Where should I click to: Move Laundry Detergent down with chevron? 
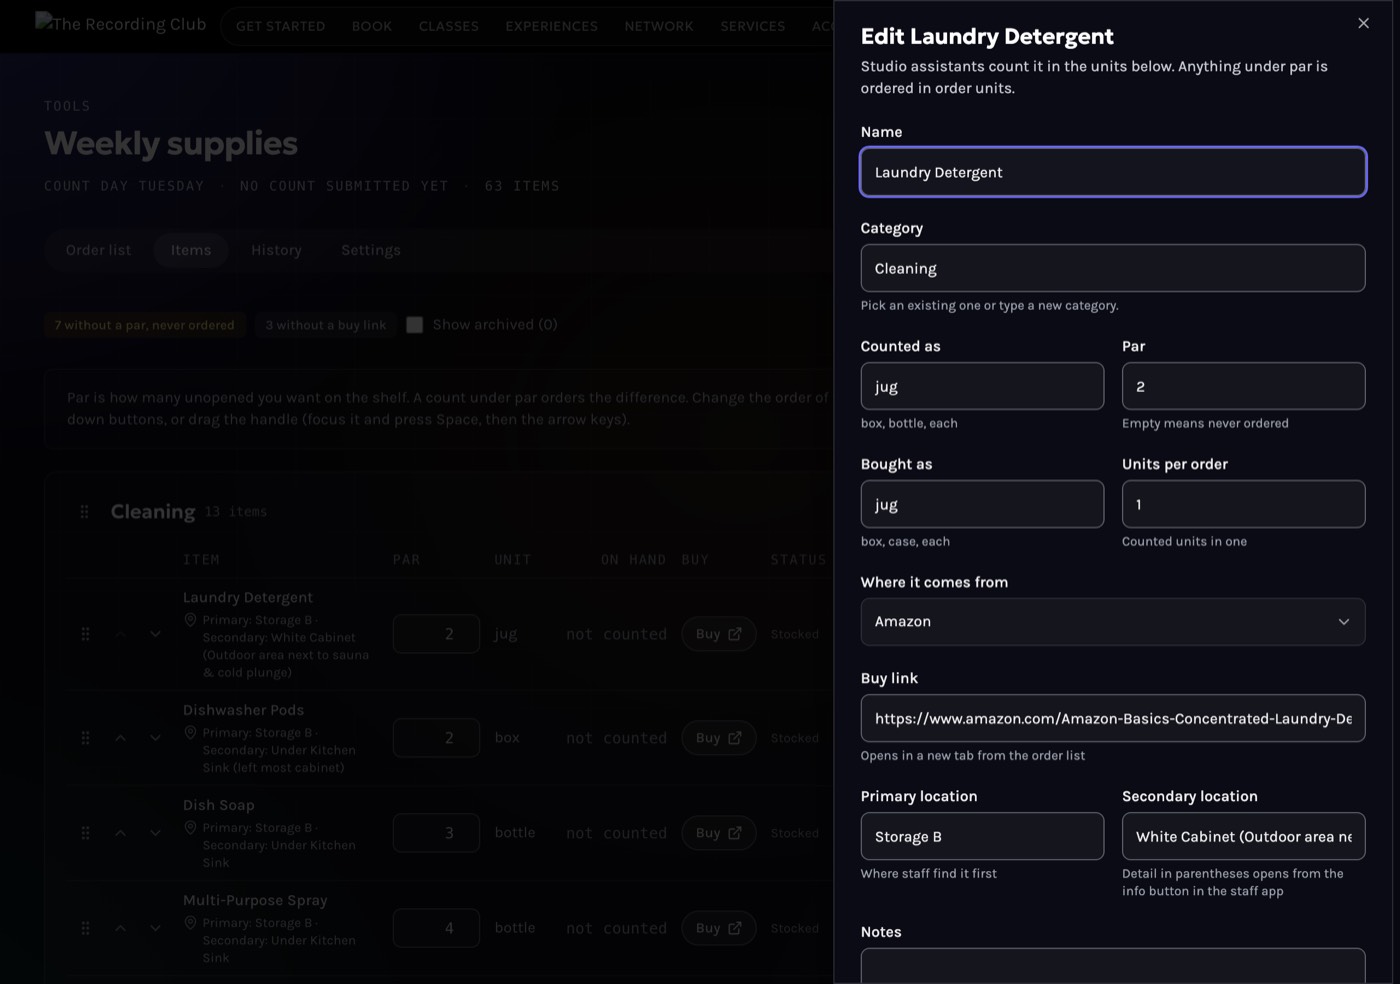[155, 634]
